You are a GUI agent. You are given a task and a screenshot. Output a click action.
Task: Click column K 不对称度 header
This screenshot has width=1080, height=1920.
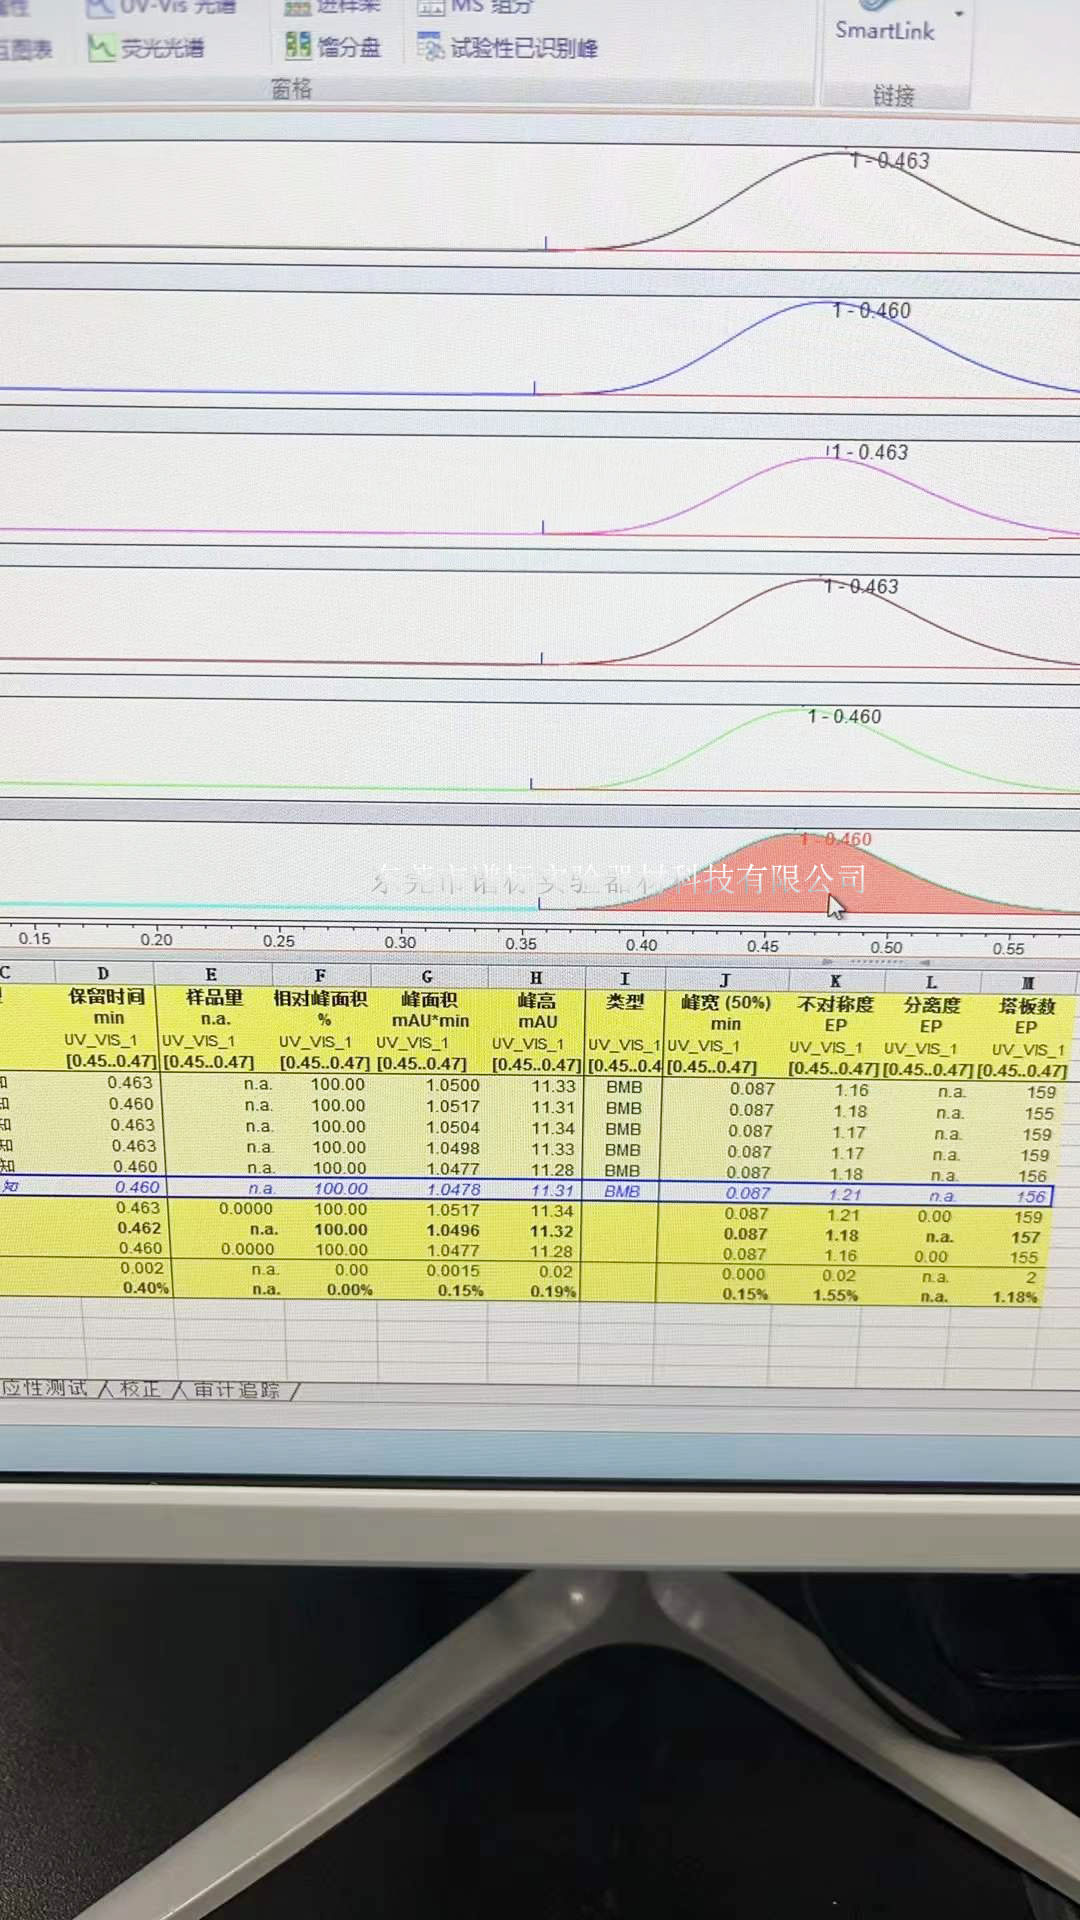(x=835, y=981)
